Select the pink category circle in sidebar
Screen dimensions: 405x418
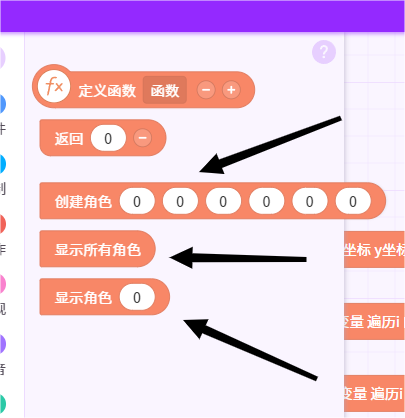[x=2, y=284]
